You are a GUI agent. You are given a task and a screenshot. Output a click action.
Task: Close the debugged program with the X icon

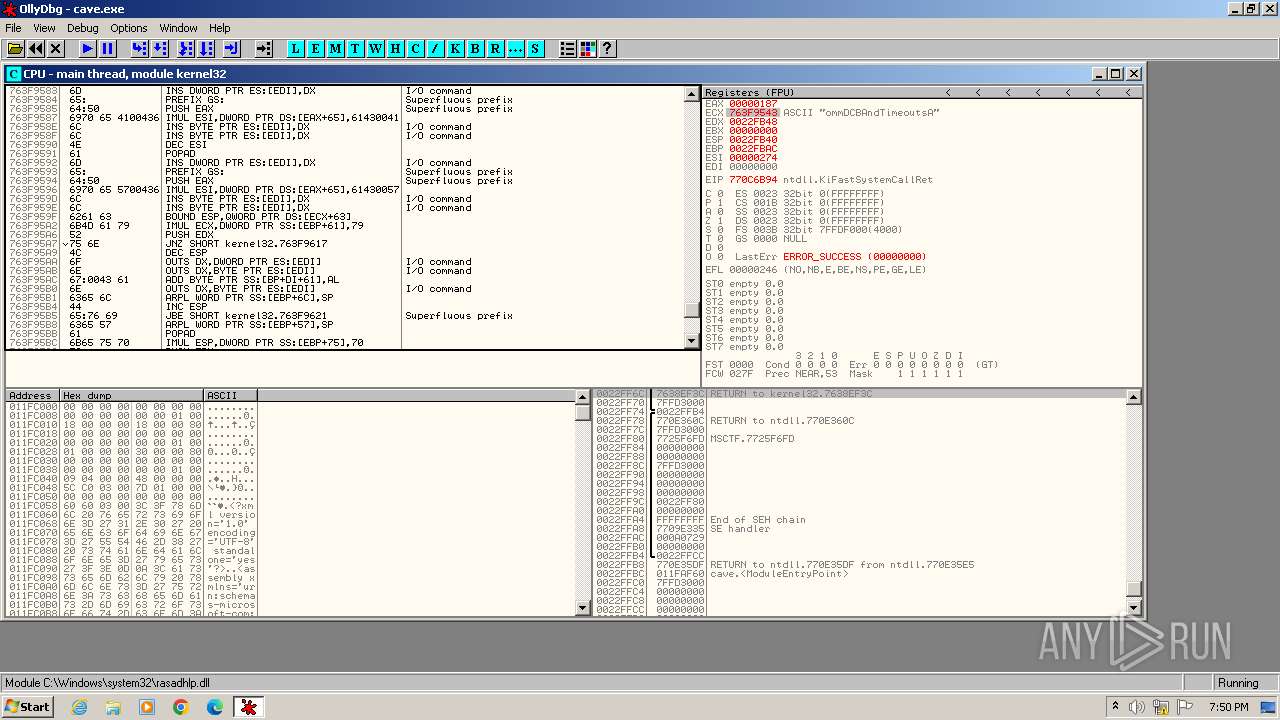tap(56, 48)
